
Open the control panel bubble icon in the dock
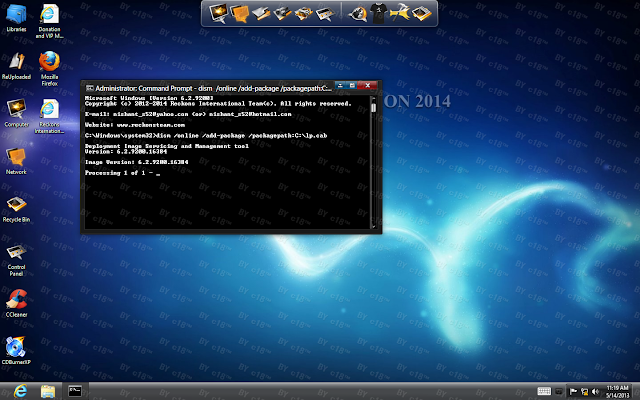325,13
